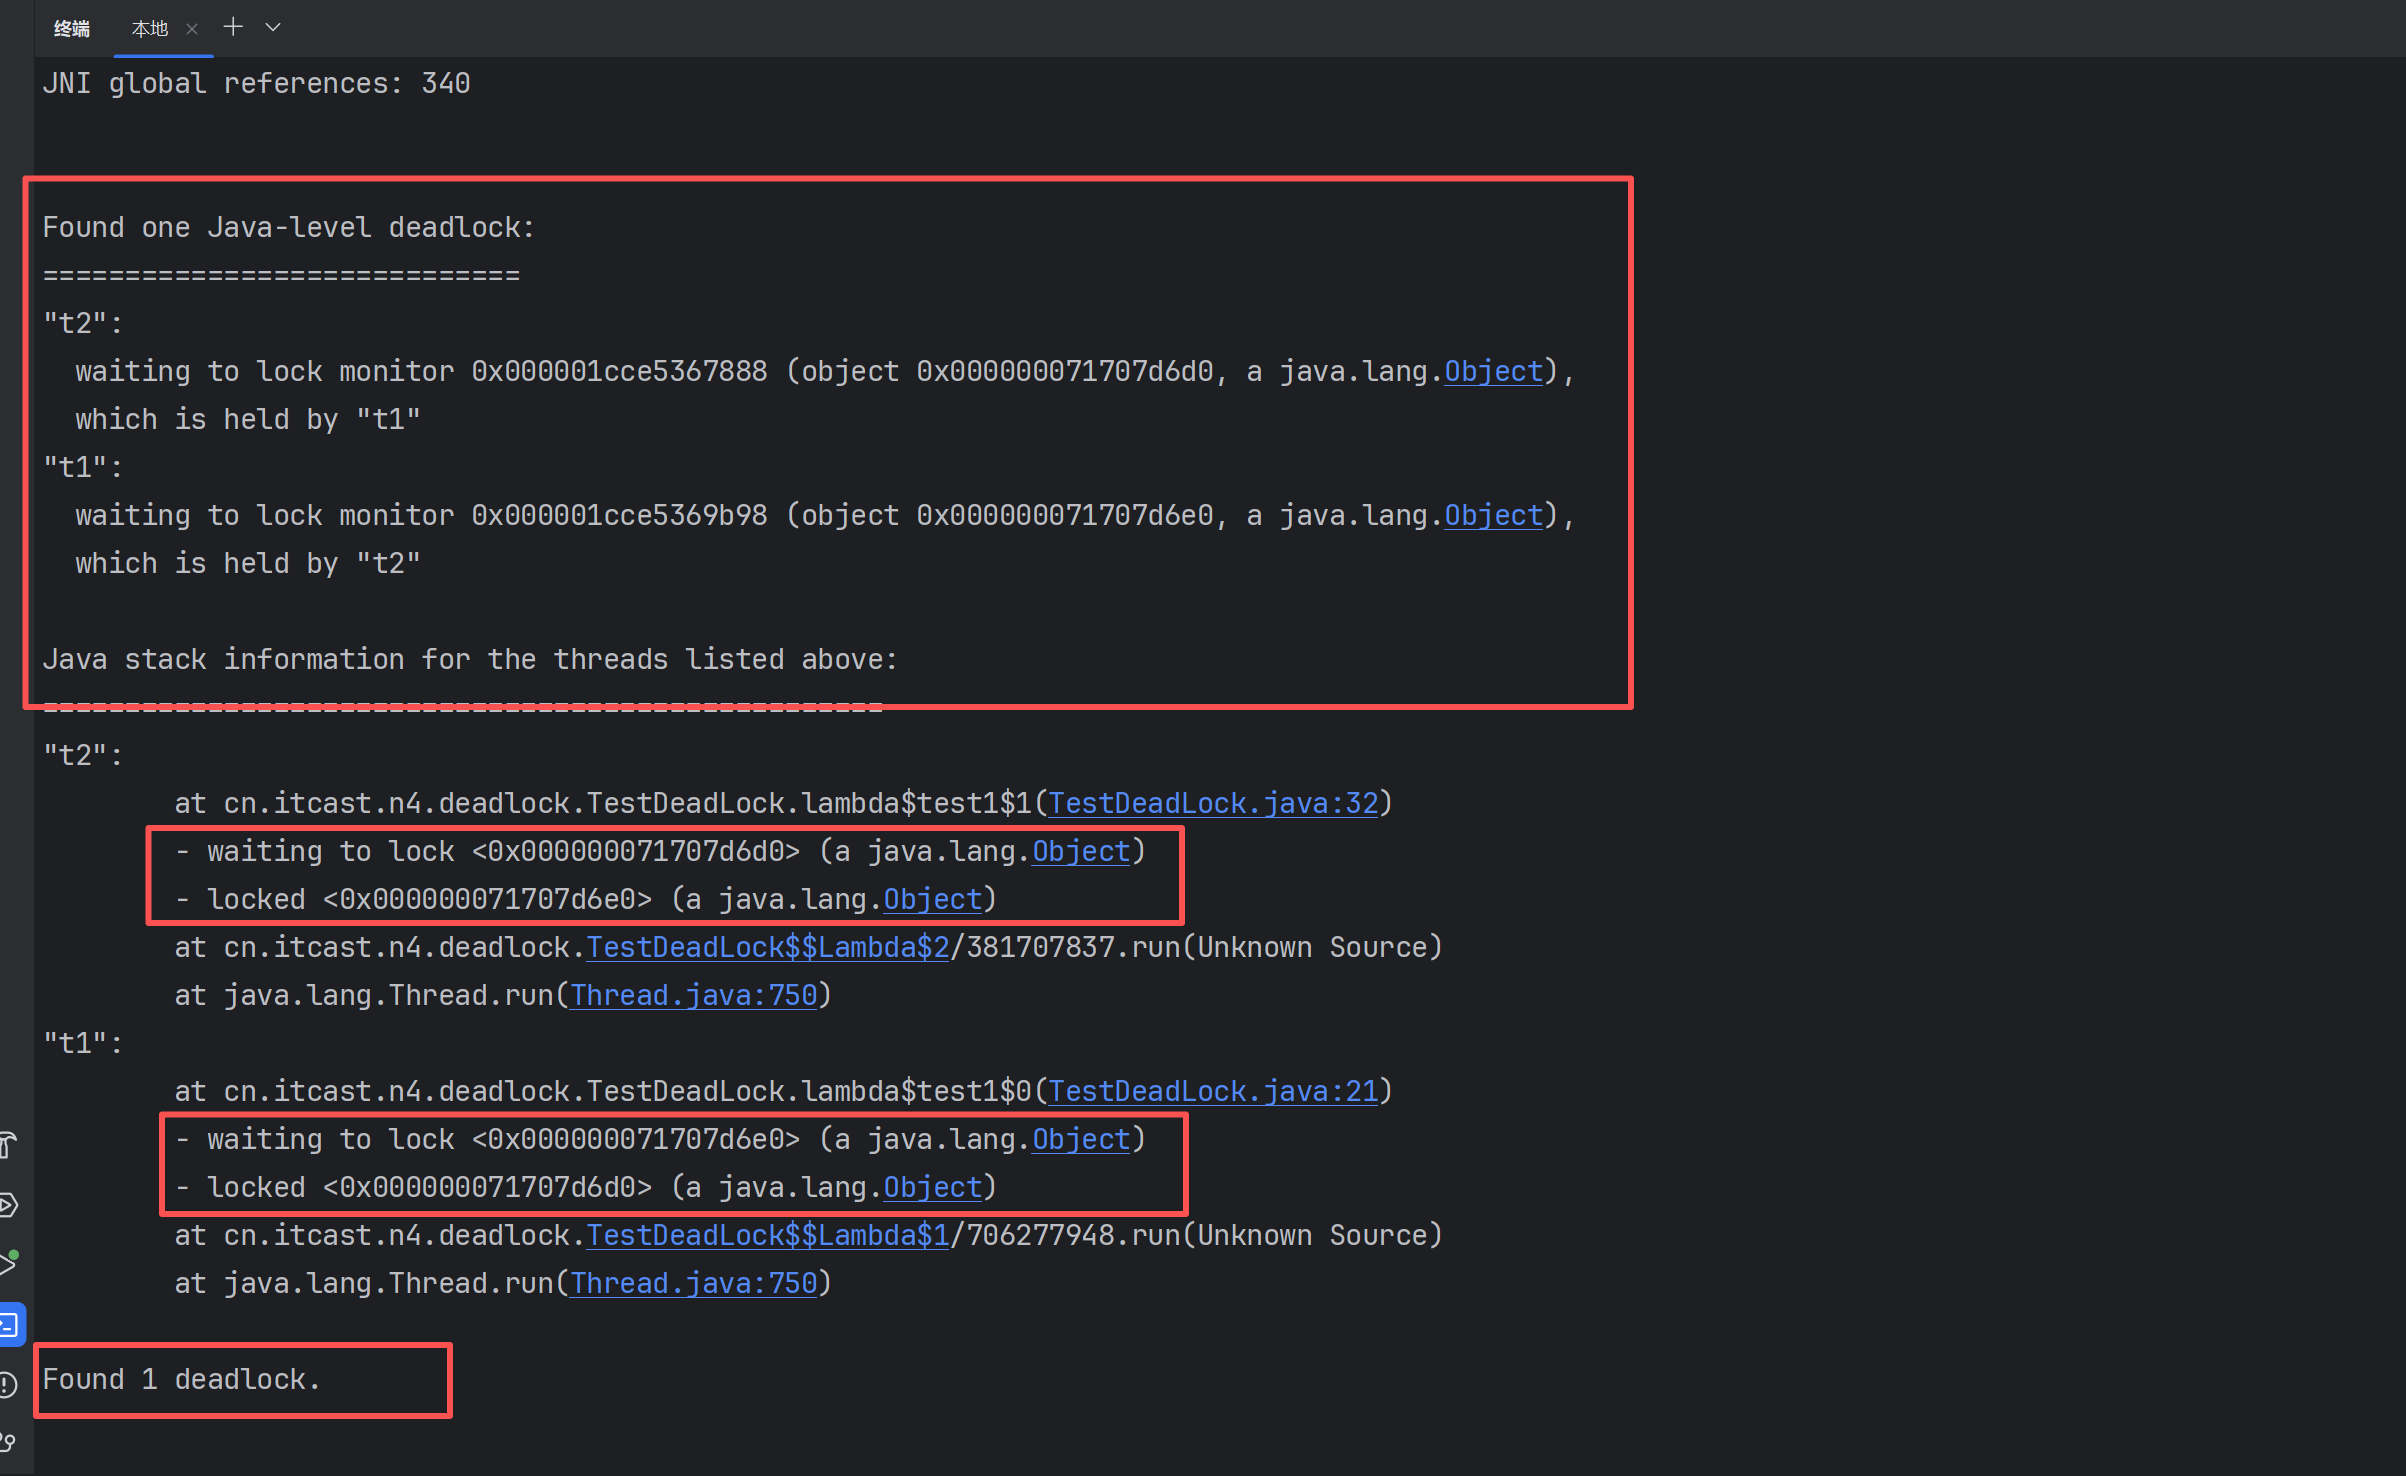Close the 本地 terminal tab
This screenshot has width=2406, height=1476.
pos(192,29)
